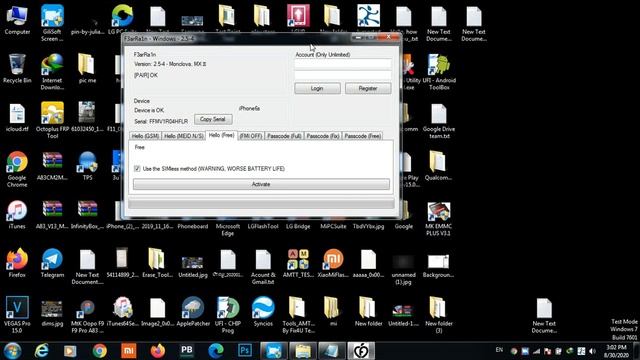The image size is (640, 360).
Task: Select the Octoplus FRP Tool icon
Action: point(52,121)
